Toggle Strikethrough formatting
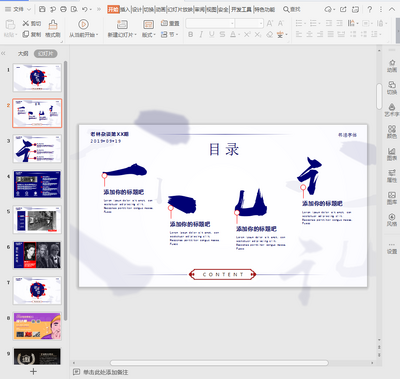 coord(222,34)
